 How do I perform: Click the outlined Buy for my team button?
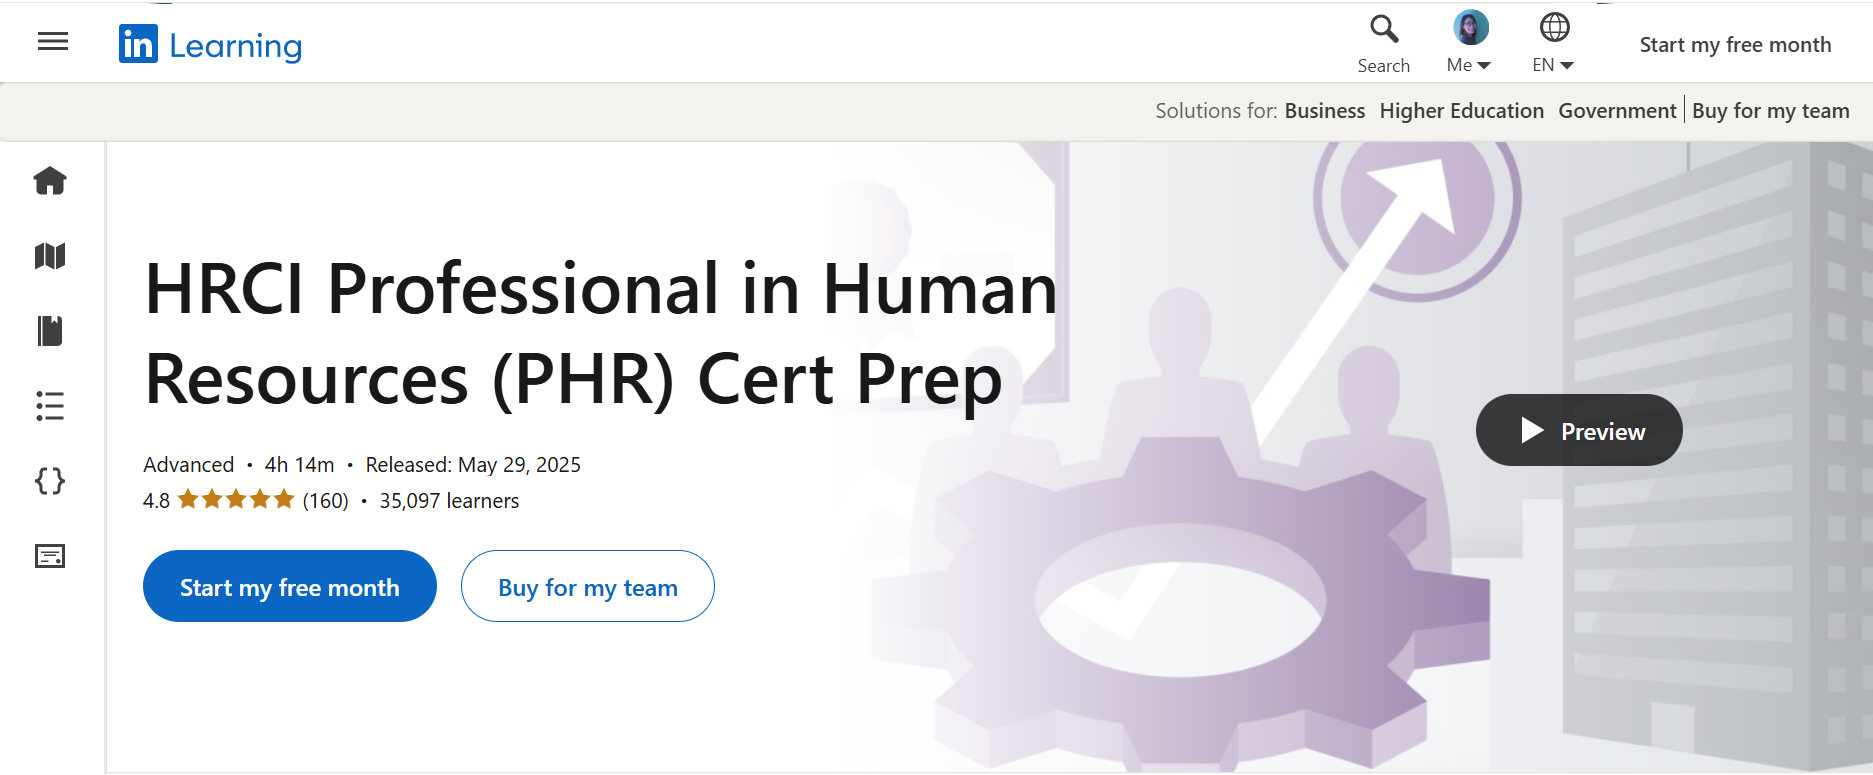(x=588, y=586)
